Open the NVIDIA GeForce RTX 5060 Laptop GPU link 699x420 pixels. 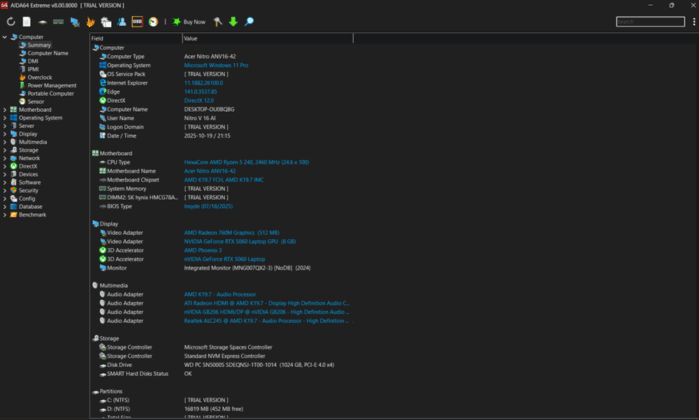tap(240, 242)
